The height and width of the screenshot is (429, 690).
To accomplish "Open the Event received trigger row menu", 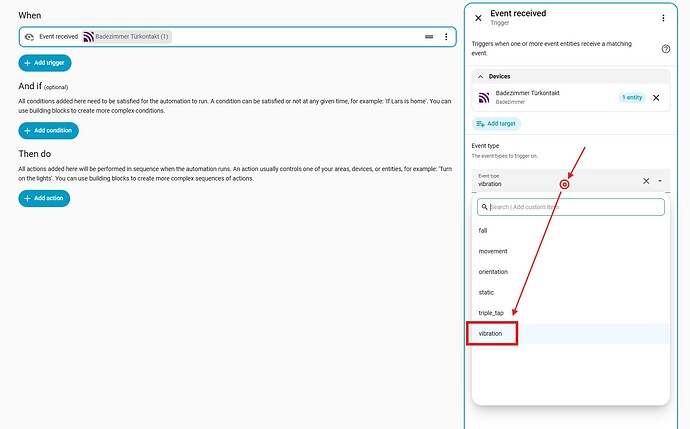I will coord(446,37).
